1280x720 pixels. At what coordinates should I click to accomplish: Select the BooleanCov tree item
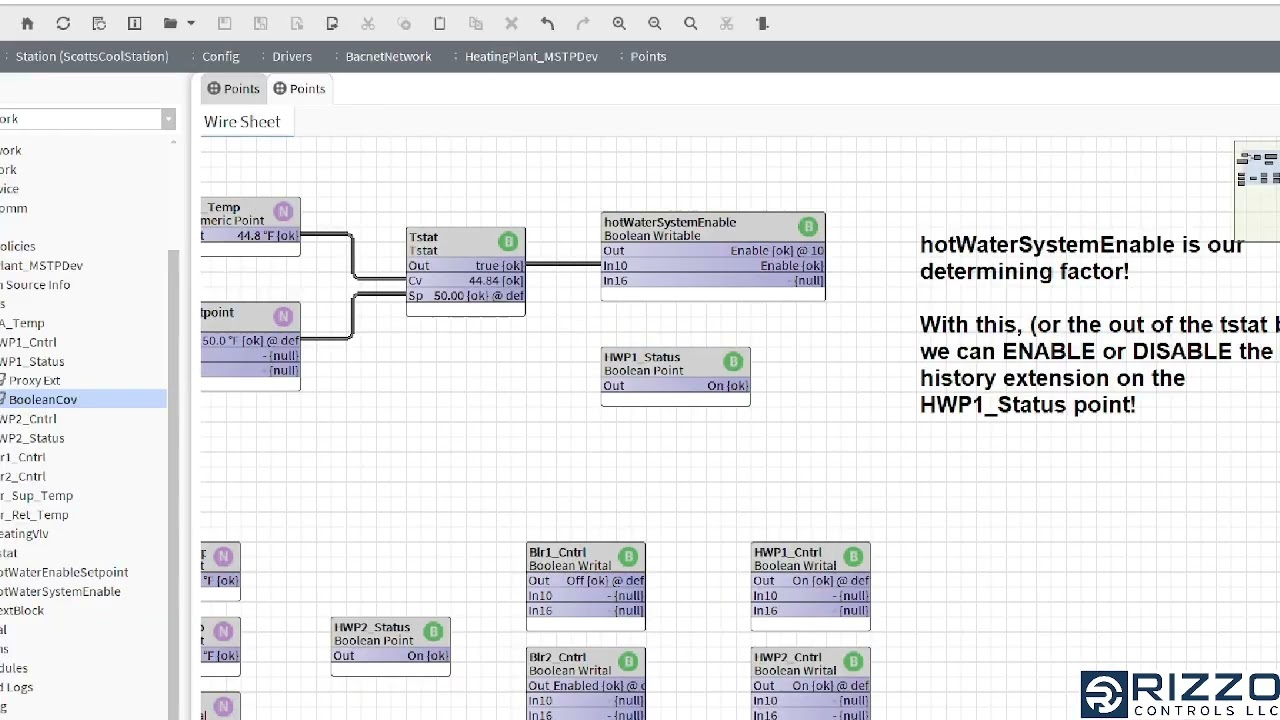pos(43,400)
